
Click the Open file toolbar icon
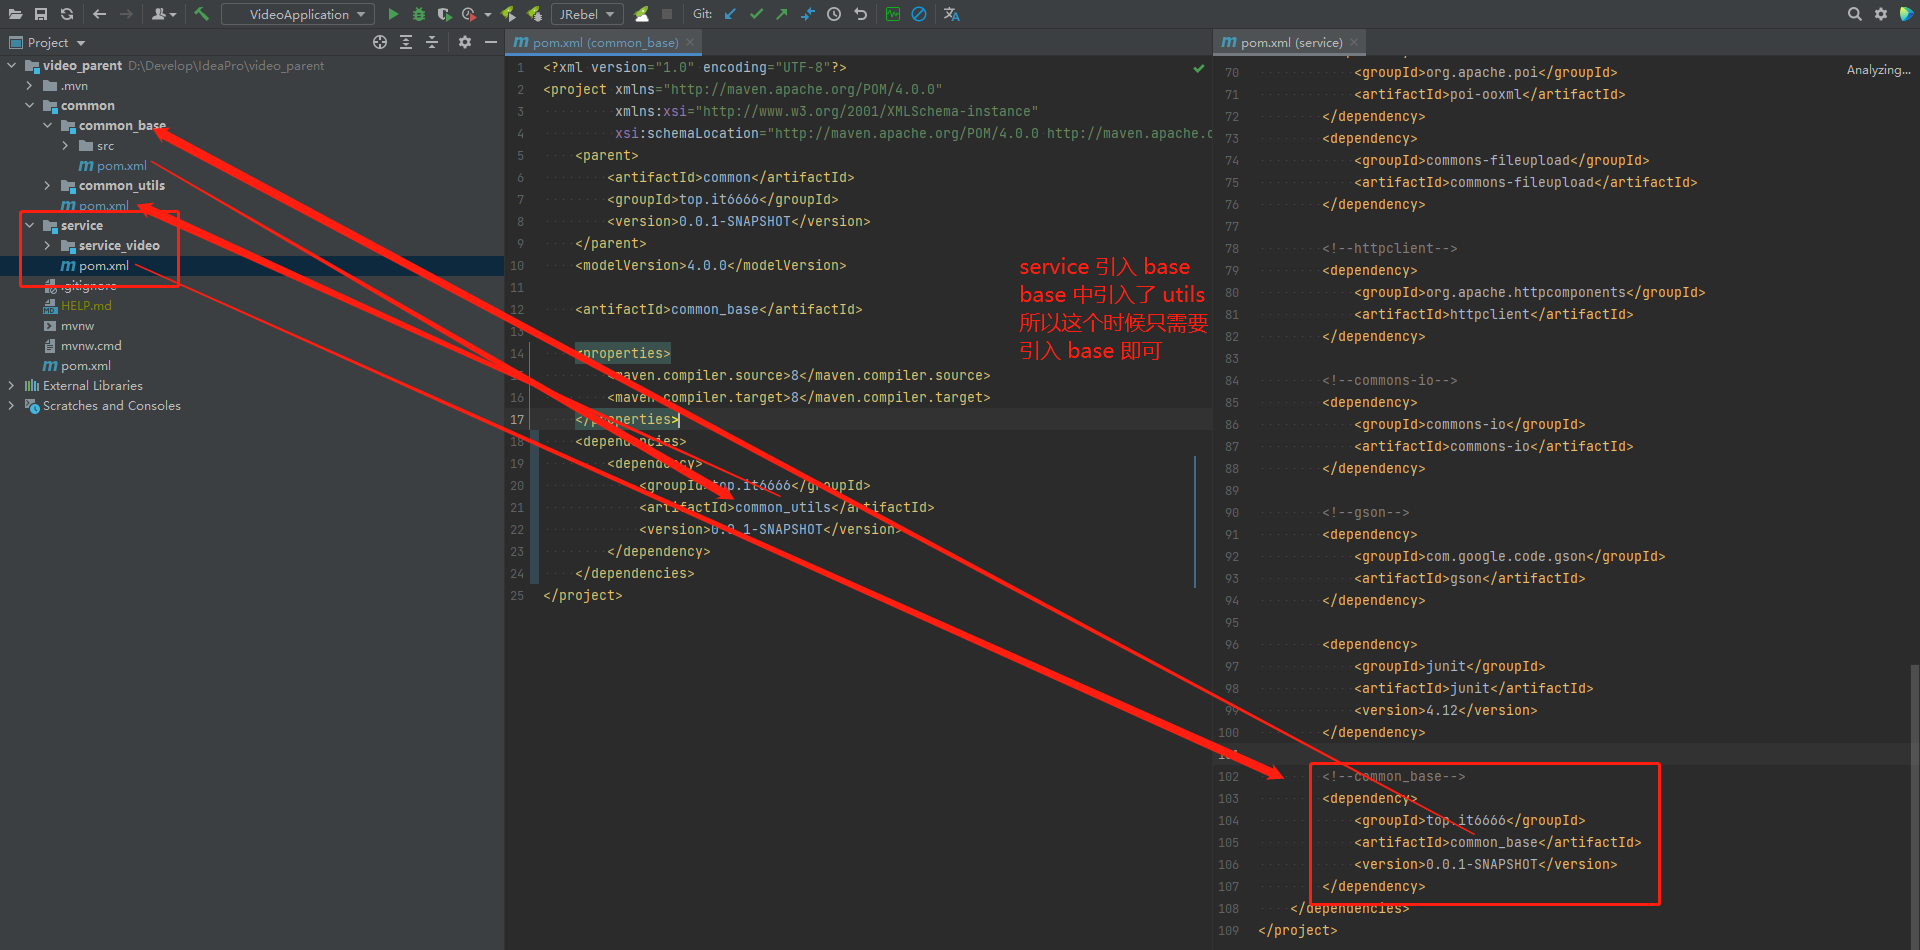pos(15,14)
